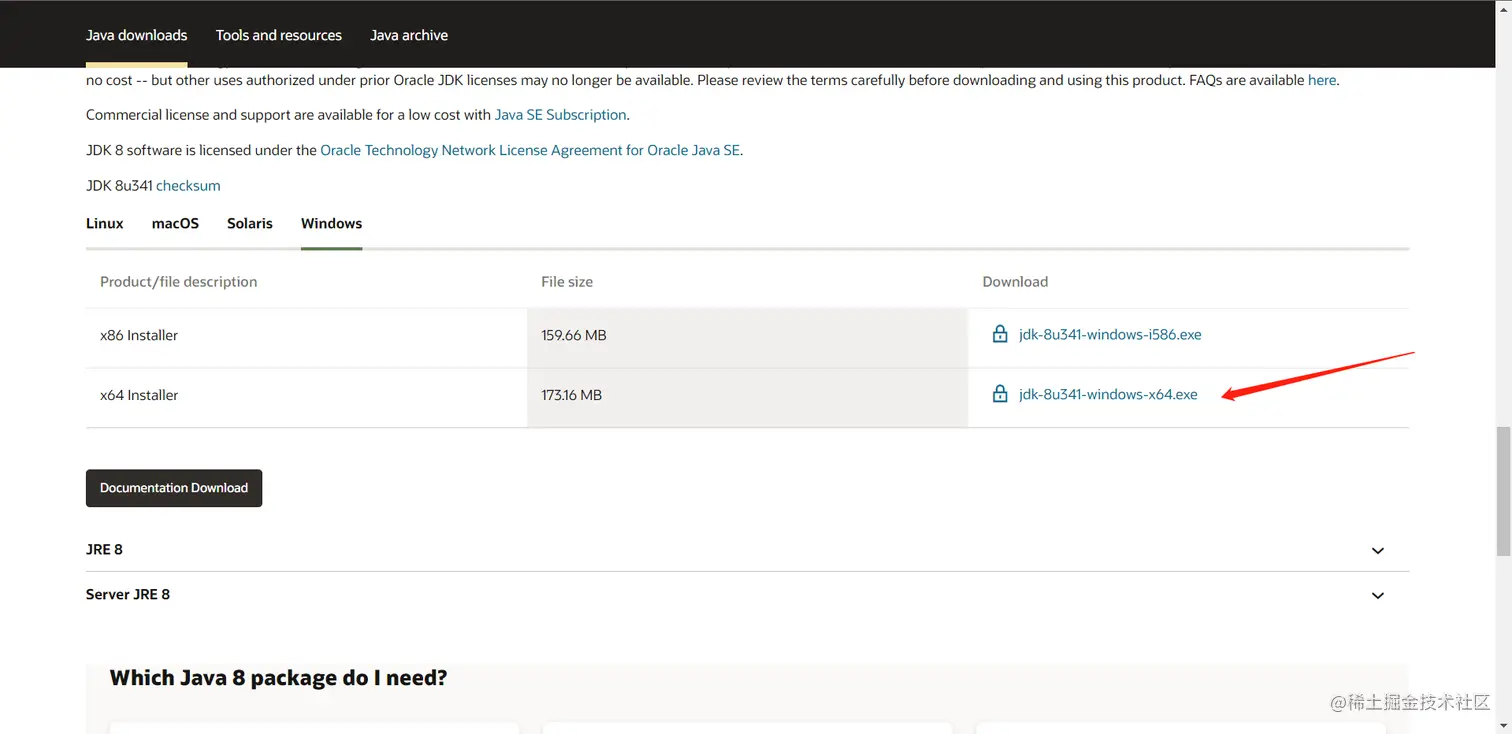Open the Java downloads menu item
The height and width of the screenshot is (734, 1512).
pyautogui.click(x=137, y=35)
